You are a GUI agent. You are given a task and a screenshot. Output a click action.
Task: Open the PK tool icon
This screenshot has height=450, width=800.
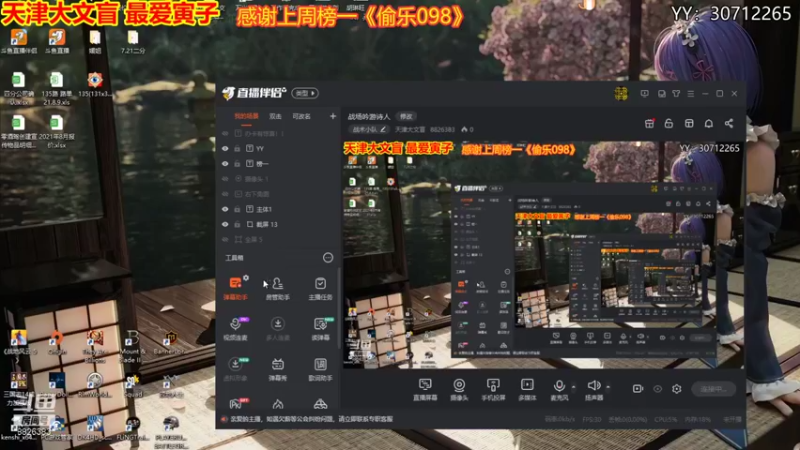click(236, 404)
